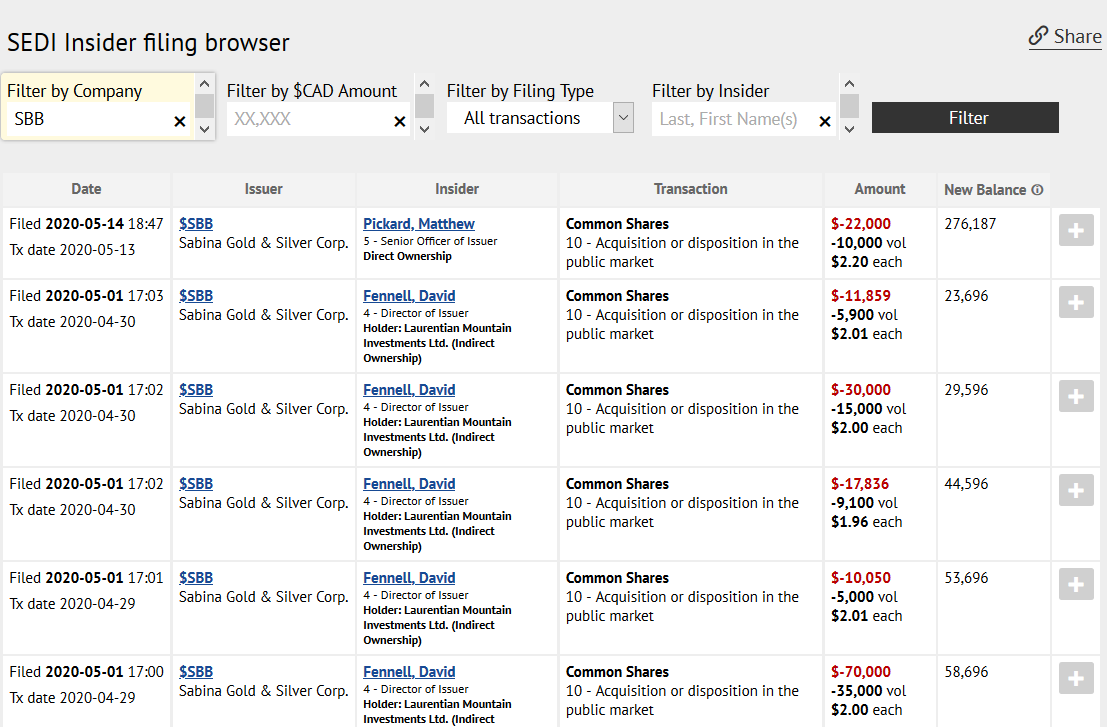This screenshot has height=727, width=1107.
Task: Click the Share link
Action: tap(1065, 37)
